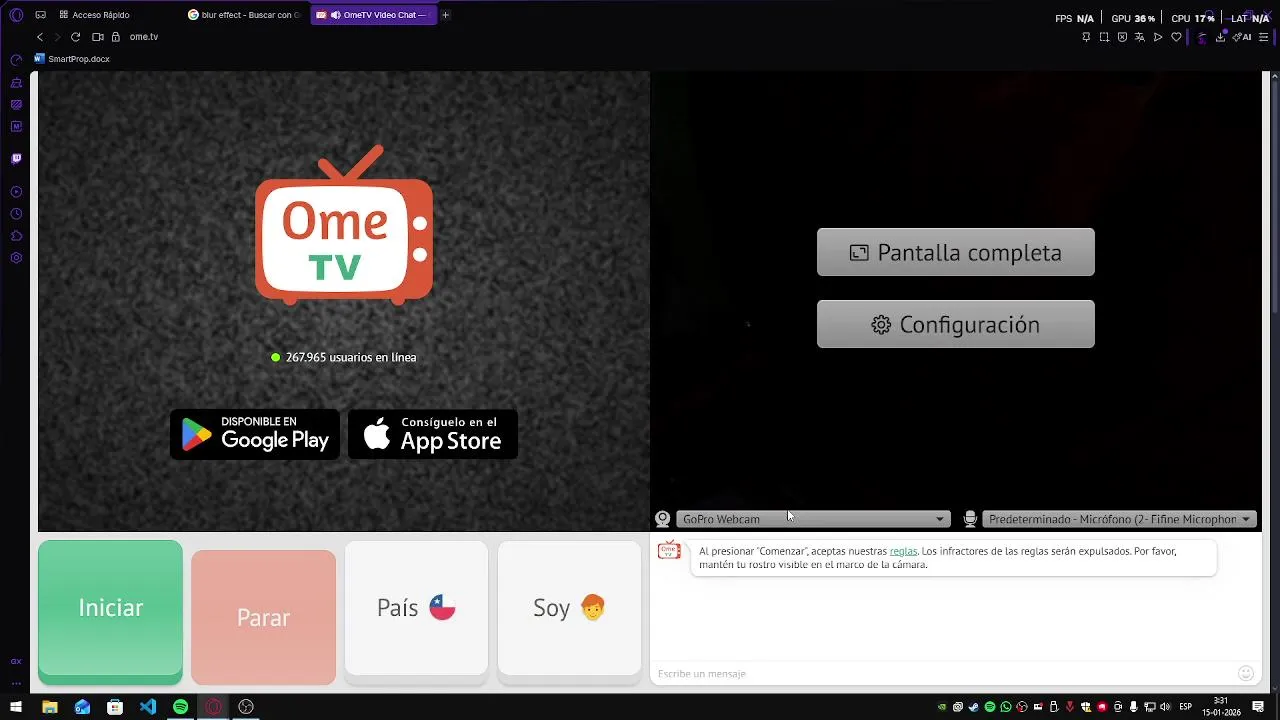
Task: Open a new browser tab with plus button
Action: (445, 15)
